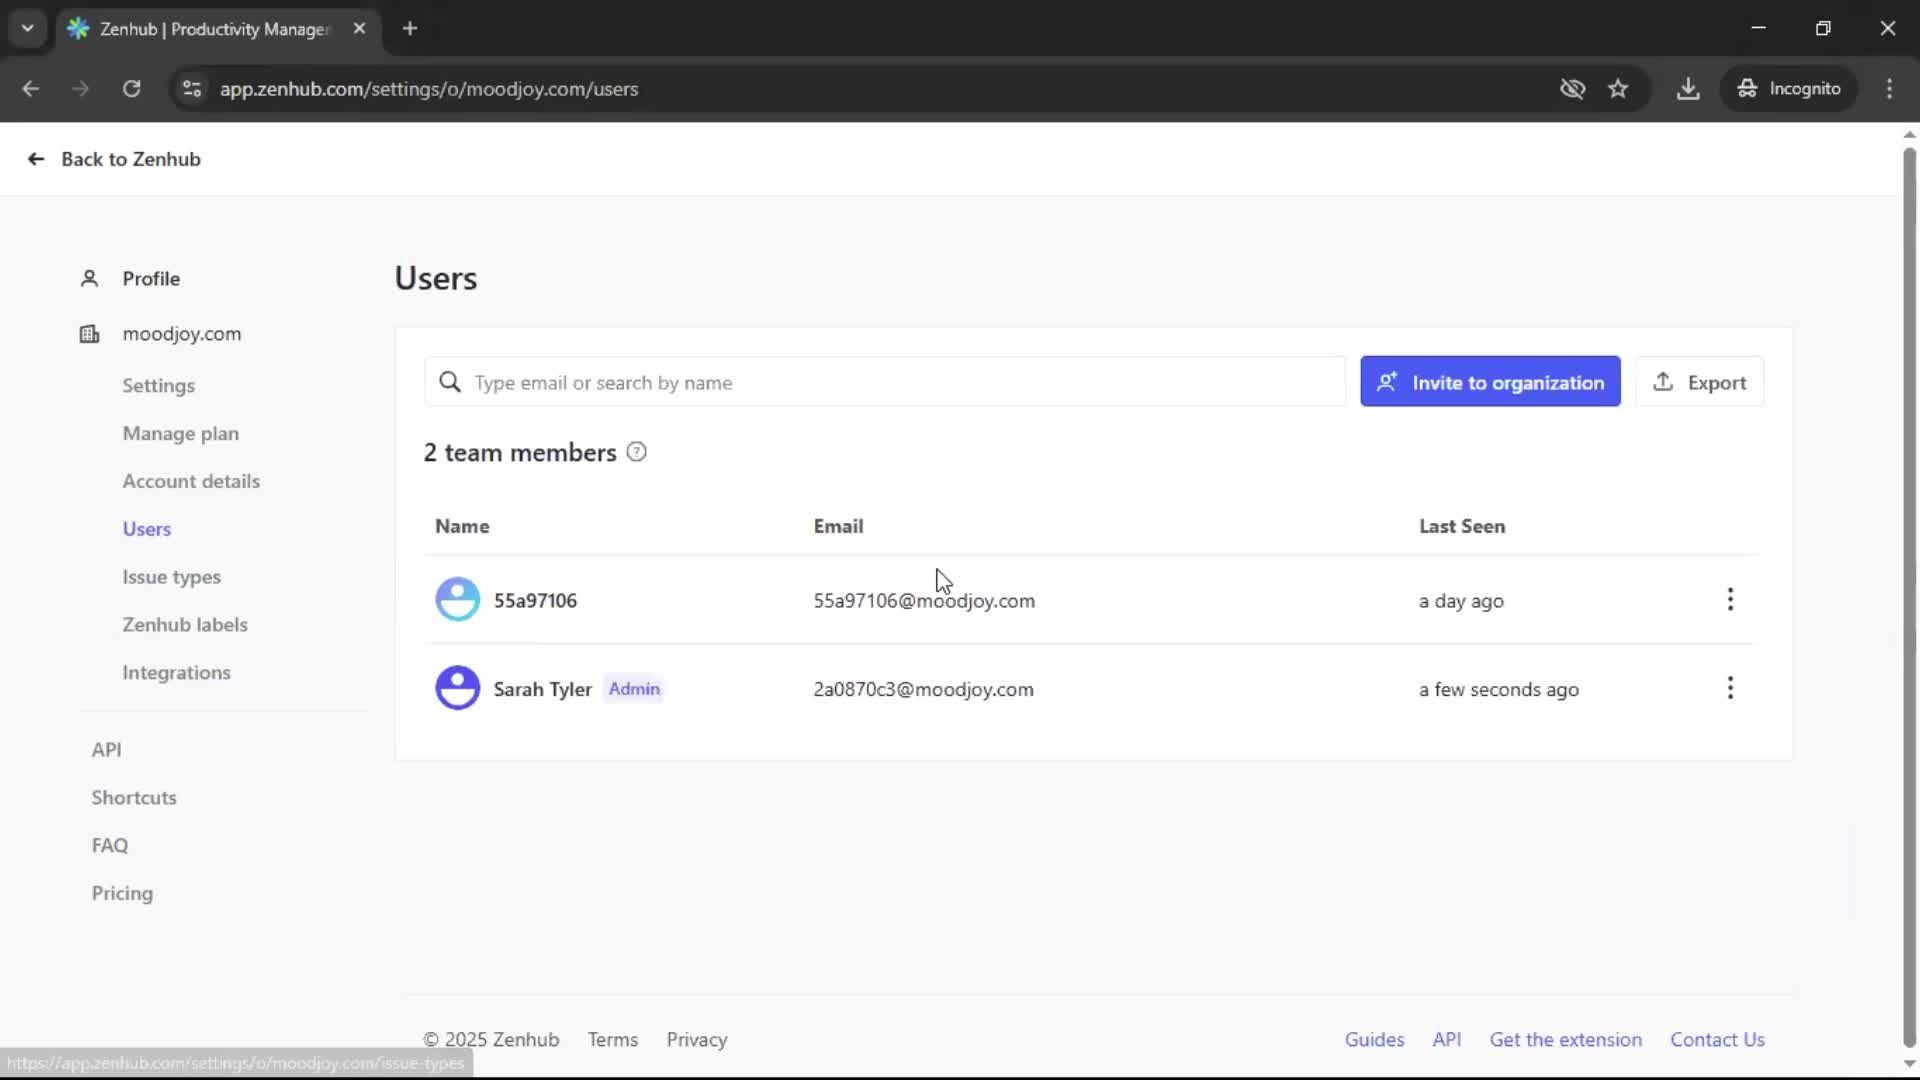Click the help icon beside 2 team members
Image resolution: width=1920 pixels, height=1080 pixels.
(637, 452)
